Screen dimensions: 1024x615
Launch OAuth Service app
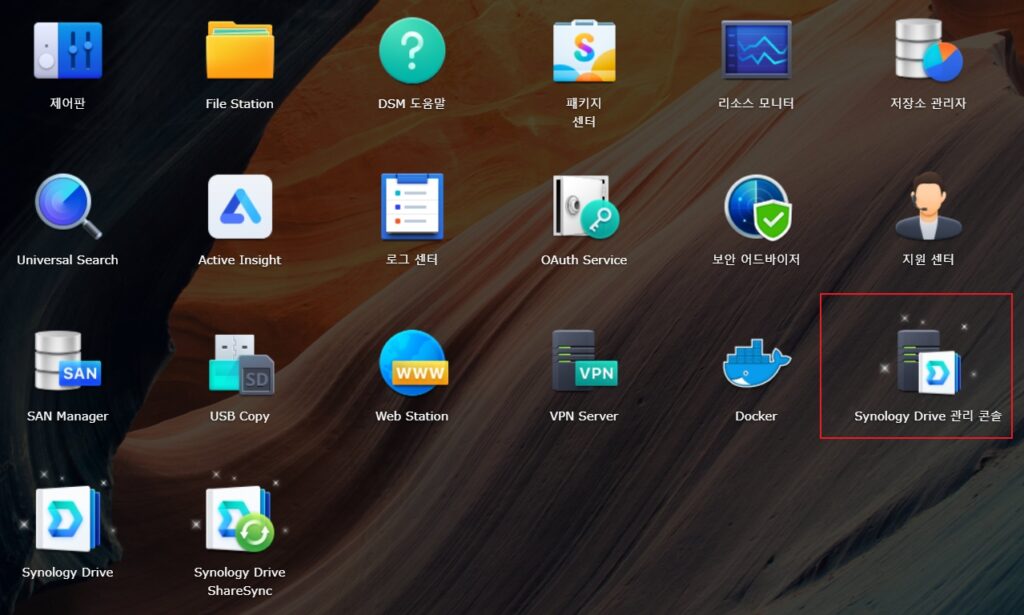tap(584, 207)
